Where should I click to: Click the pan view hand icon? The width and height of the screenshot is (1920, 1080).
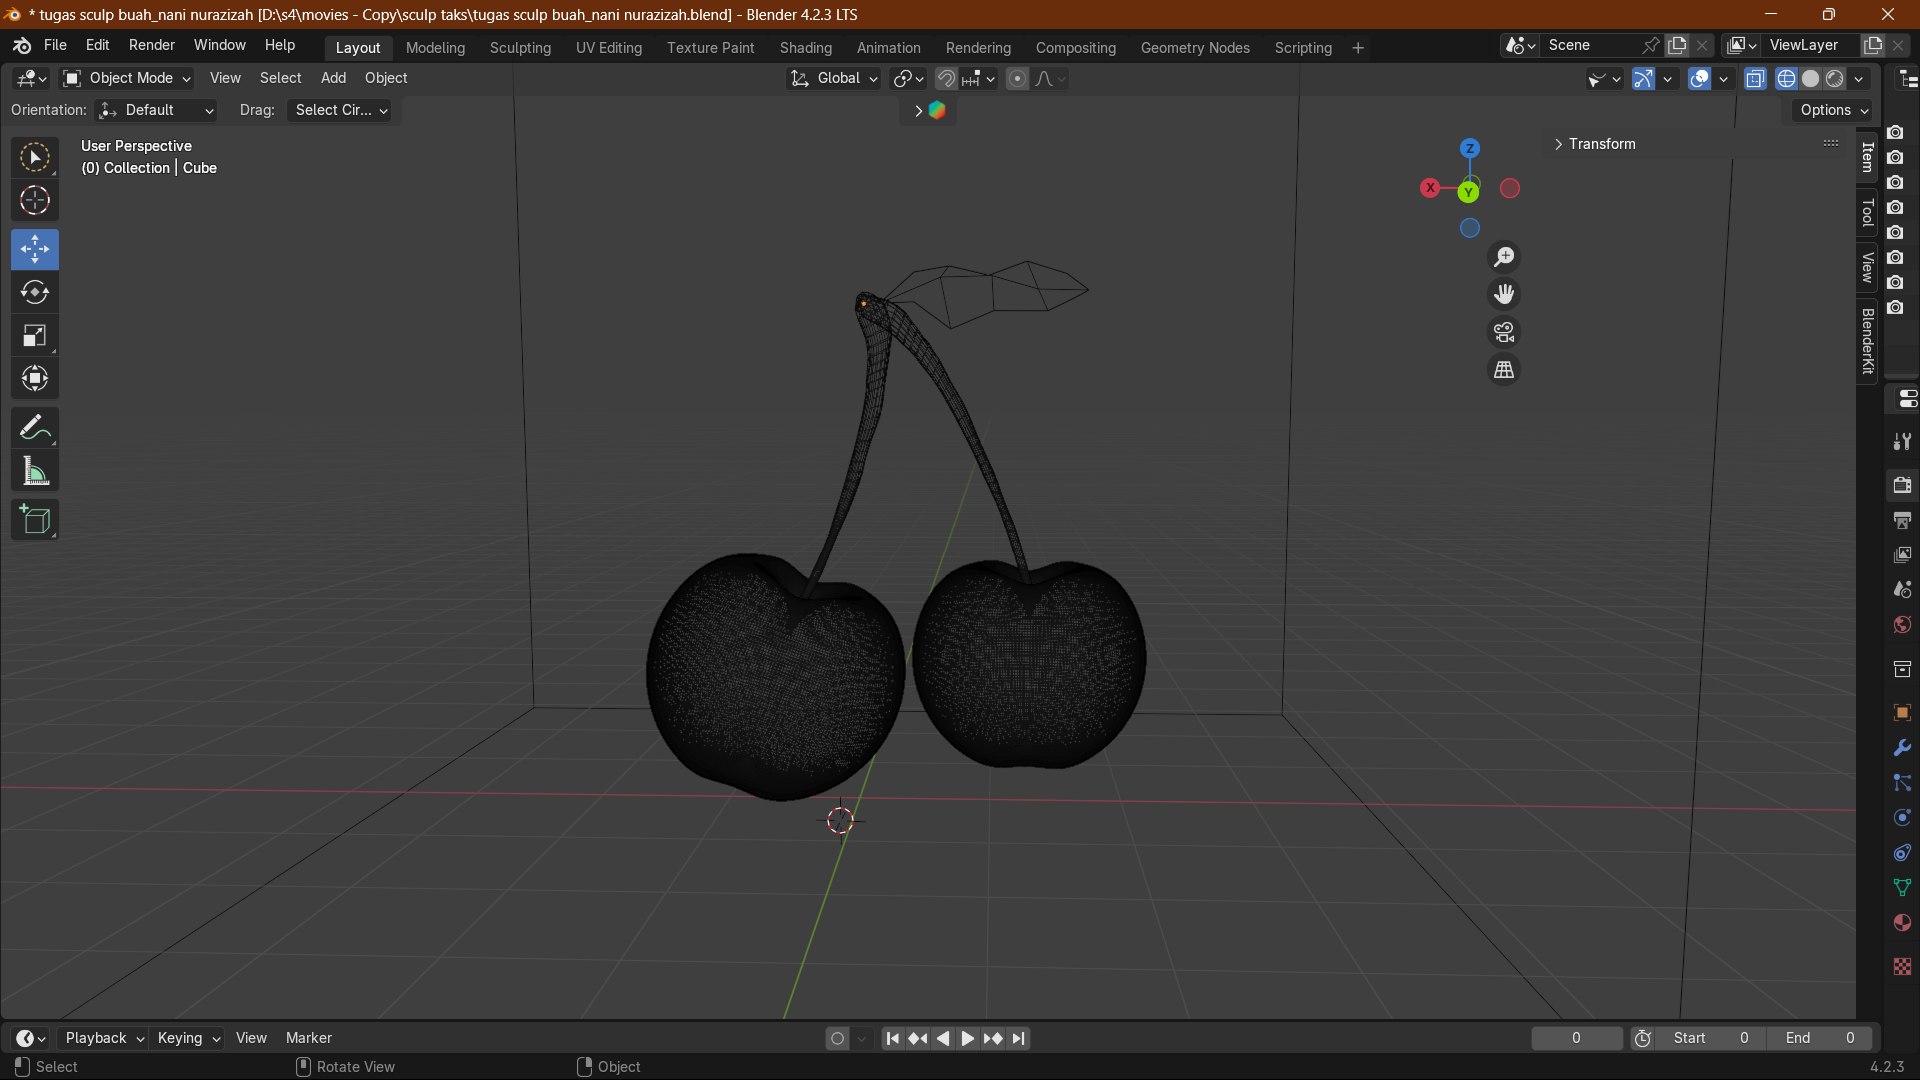[1504, 294]
